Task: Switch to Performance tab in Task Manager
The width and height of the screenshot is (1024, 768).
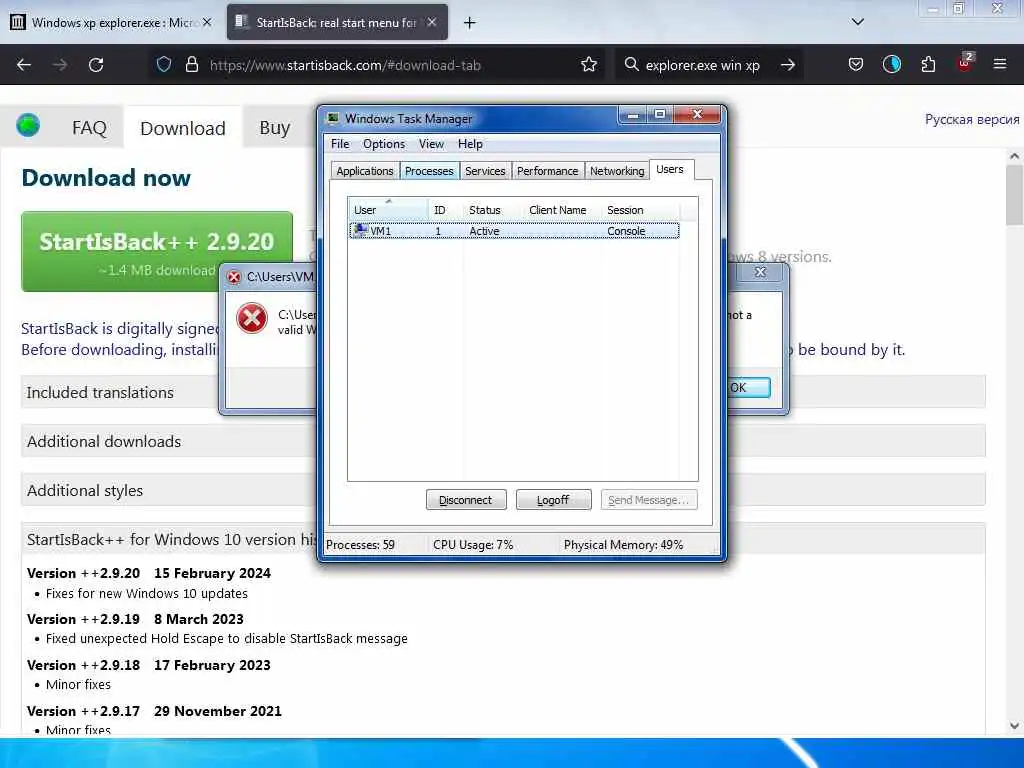Action: point(548,171)
